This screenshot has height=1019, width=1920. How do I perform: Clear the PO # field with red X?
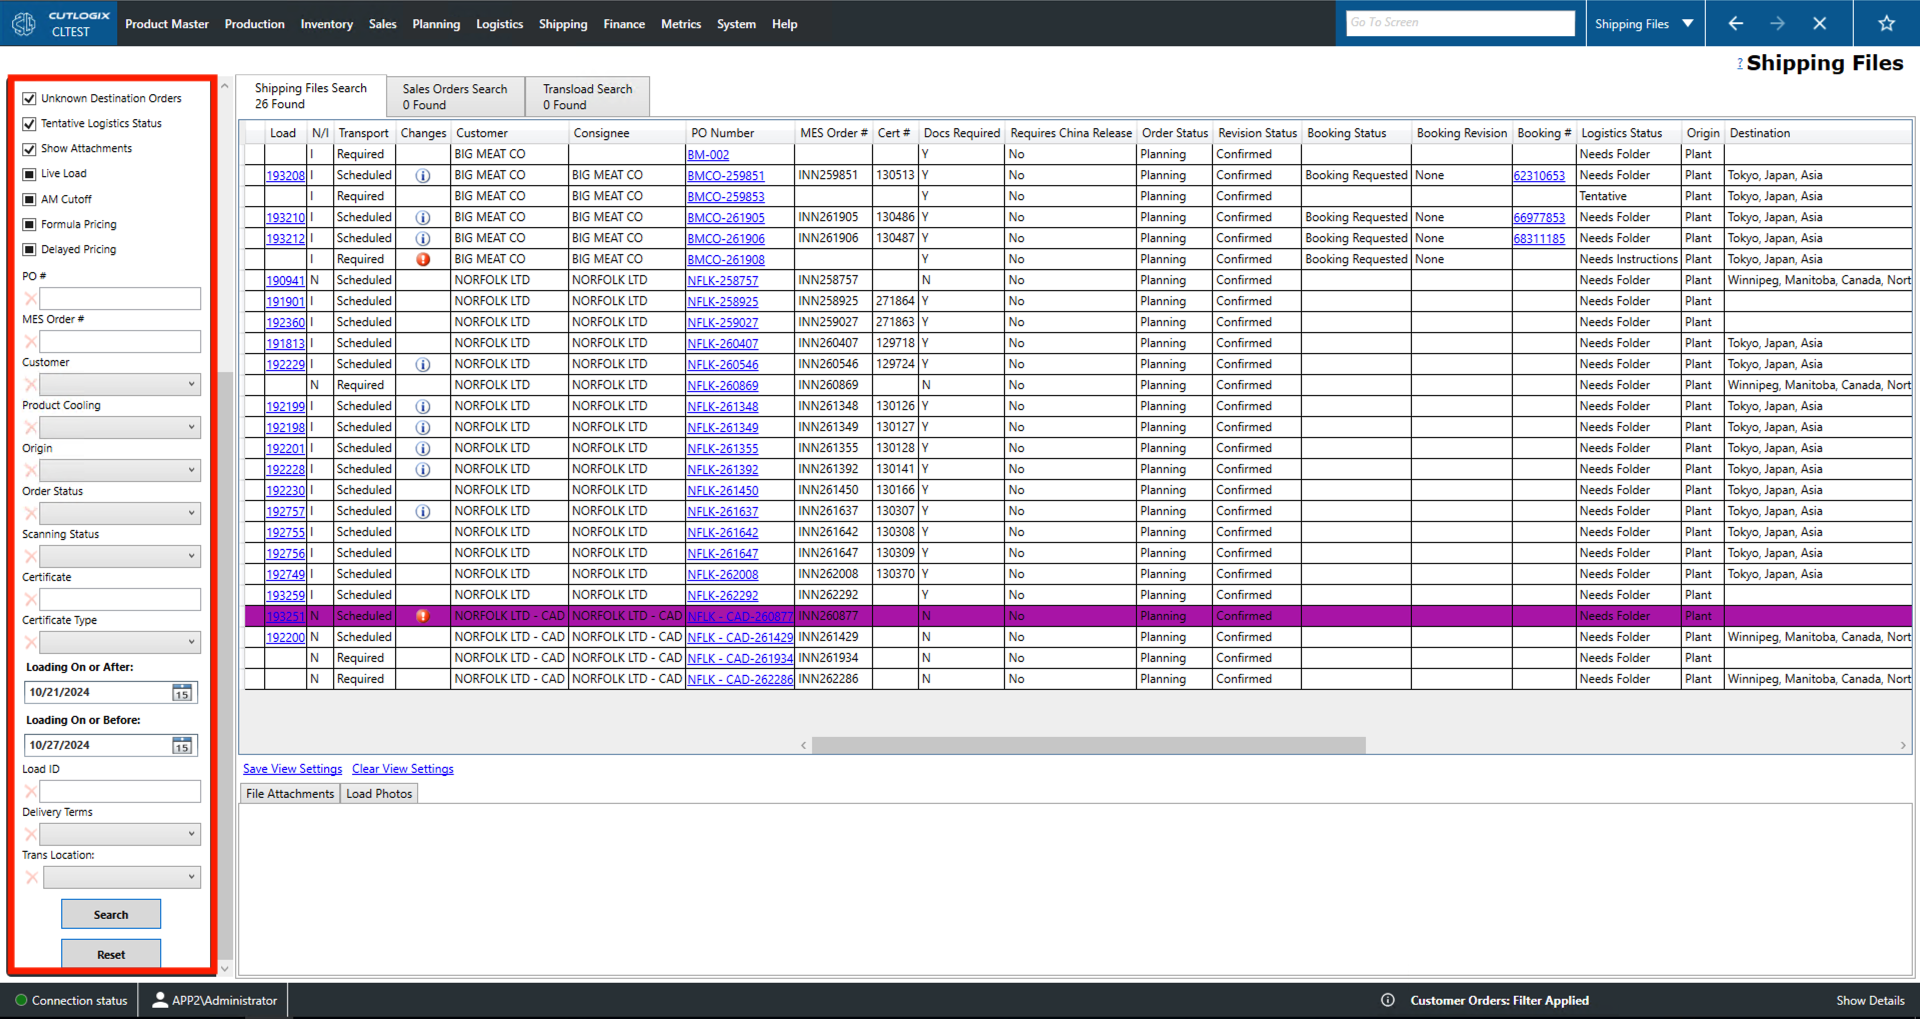point(31,299)
